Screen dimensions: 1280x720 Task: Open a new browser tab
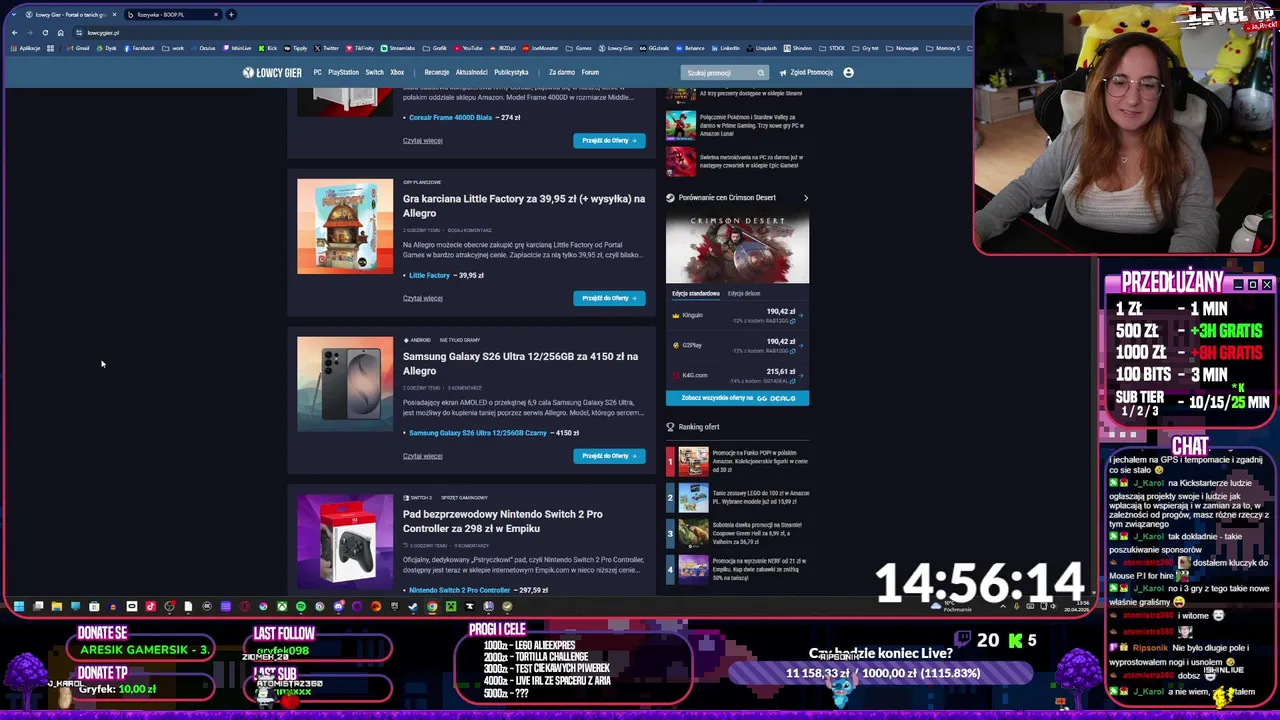[231, 14]
